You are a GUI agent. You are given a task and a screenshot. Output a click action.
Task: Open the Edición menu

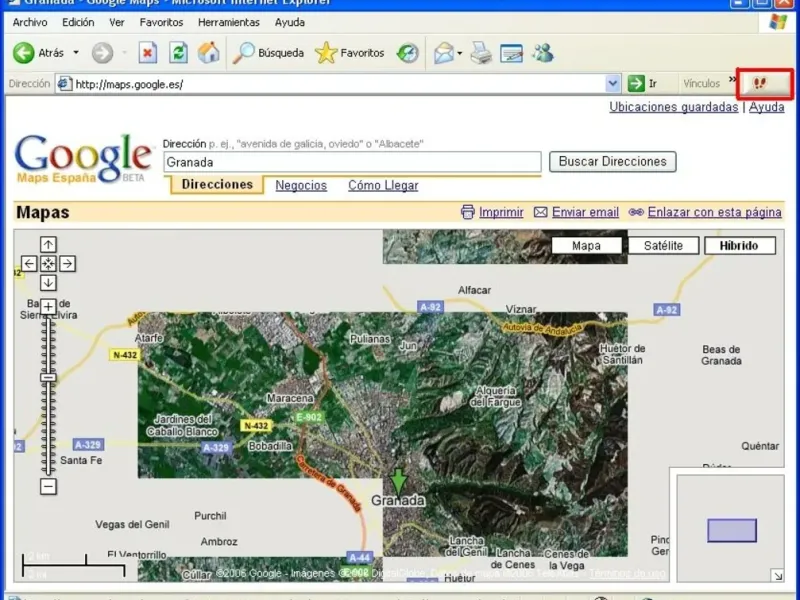78,22
